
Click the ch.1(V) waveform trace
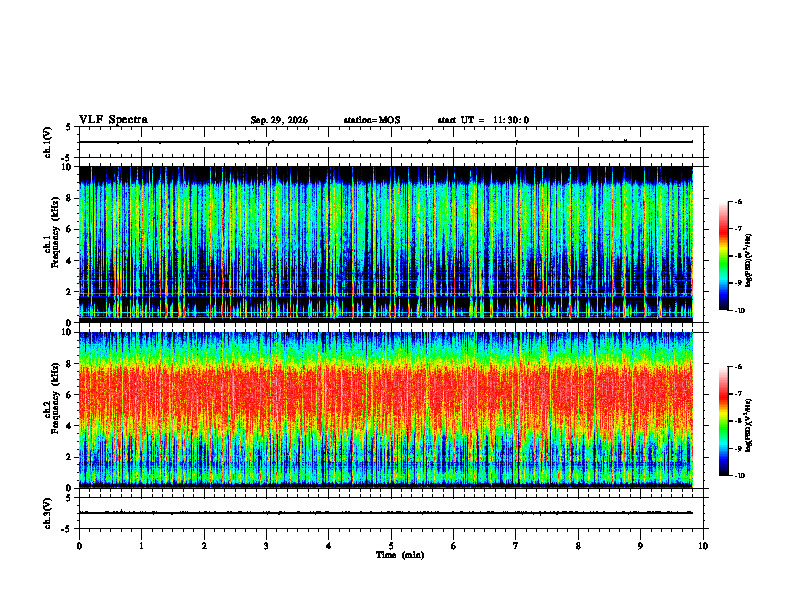[385, 142]
